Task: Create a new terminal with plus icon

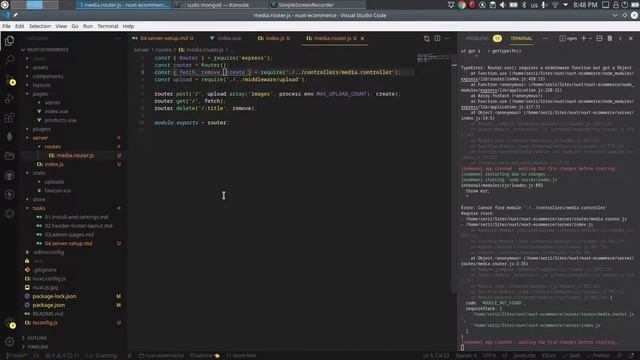Action: 583,38
